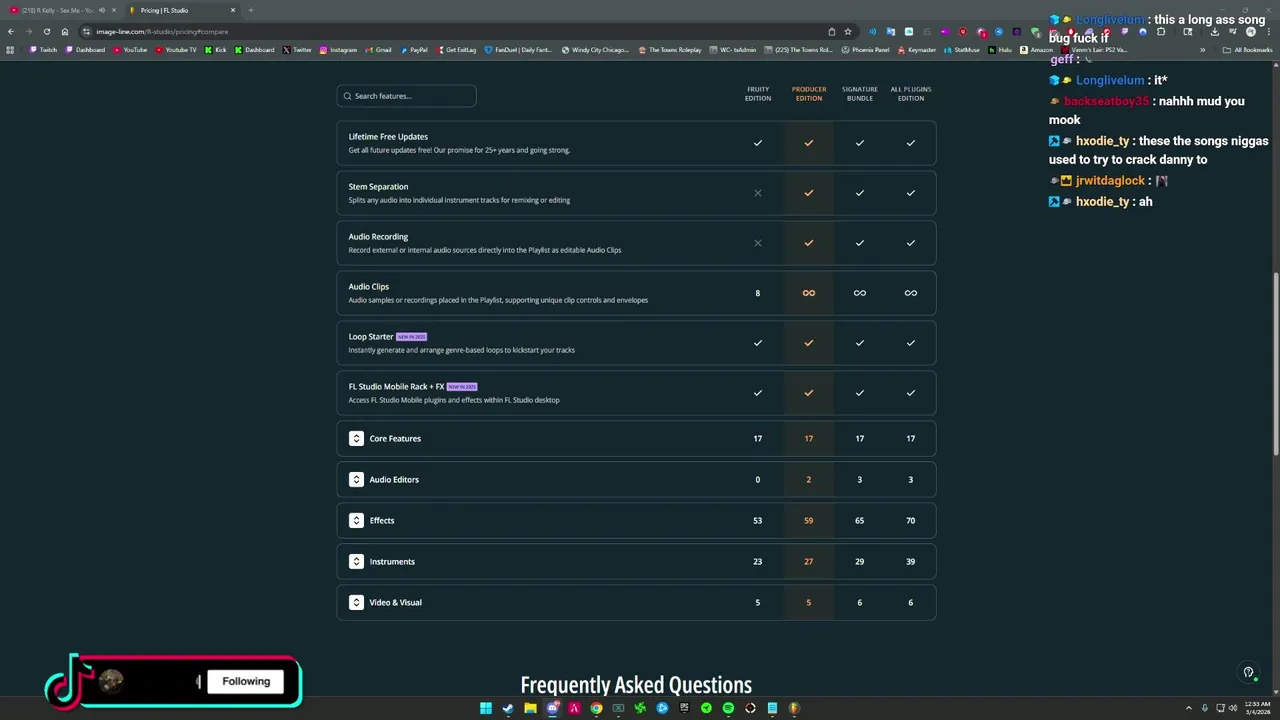Screen dimensions: 1280x720
Task: Open the All Bookmarks folder
Action: (1247, 49)
